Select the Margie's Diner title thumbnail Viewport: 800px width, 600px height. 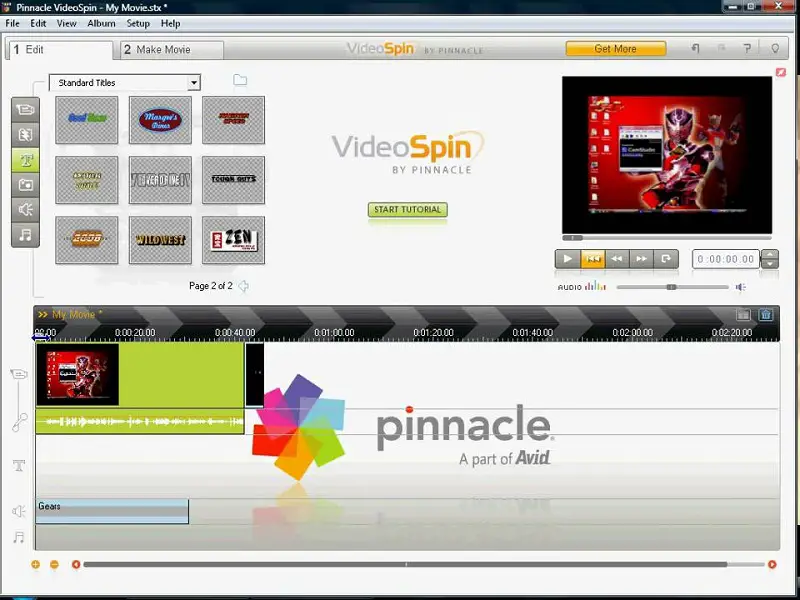[160, 120]
